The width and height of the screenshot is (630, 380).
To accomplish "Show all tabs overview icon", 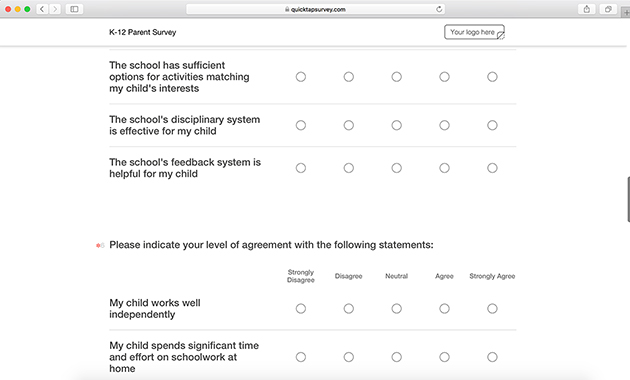I will 608,9.
